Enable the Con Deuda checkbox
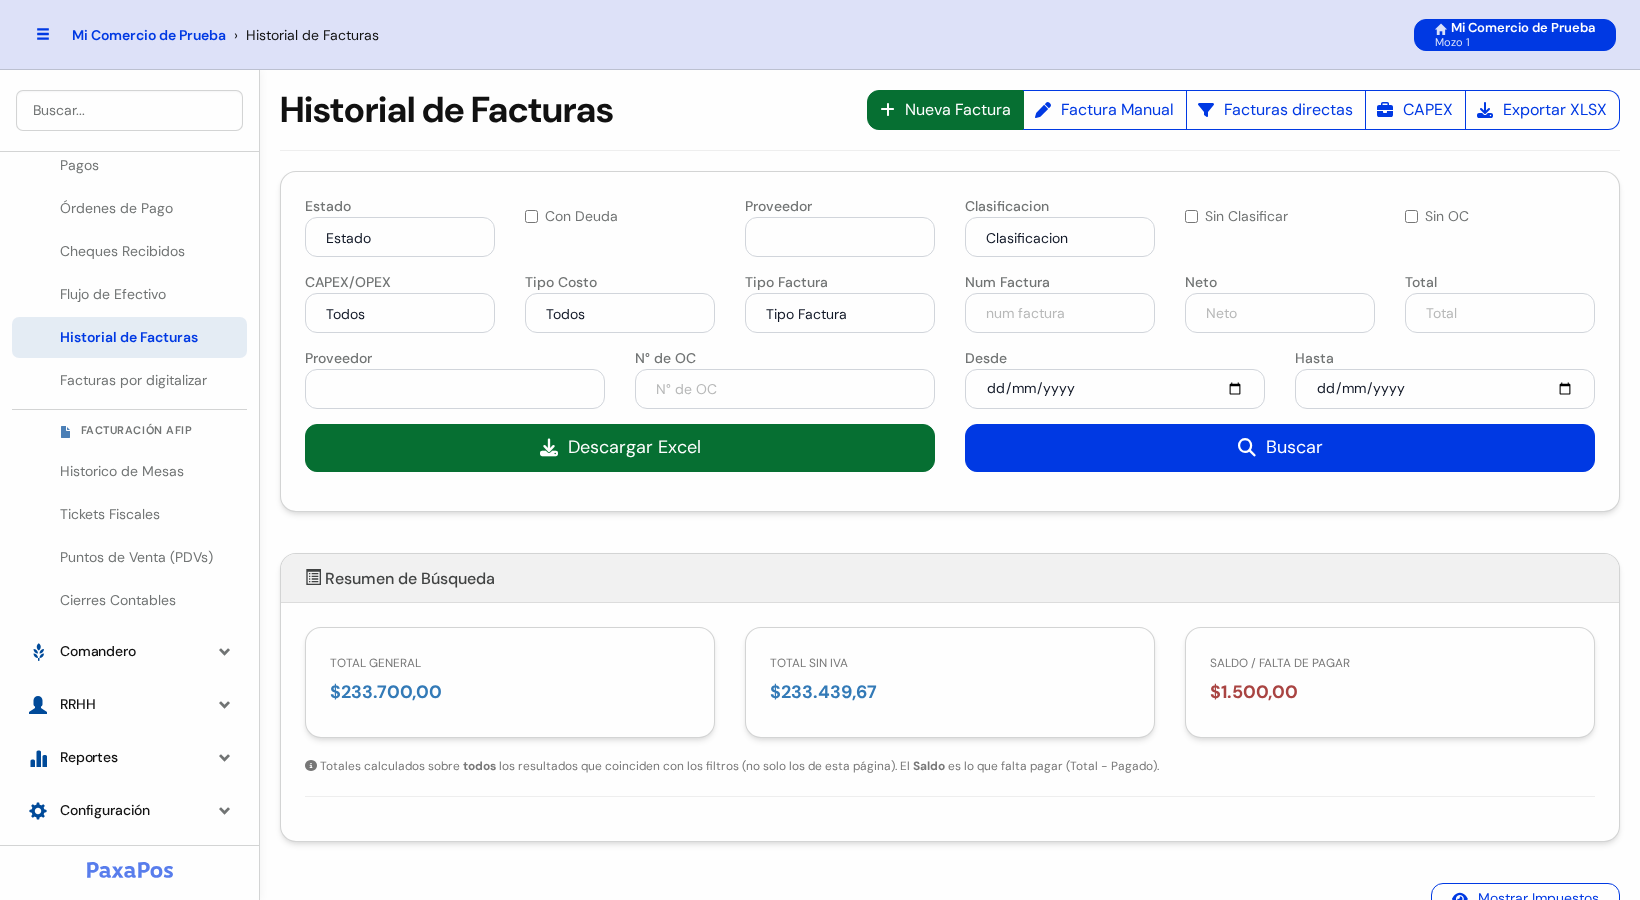The height and width of the screenshot is (900, 1640). coord(532,217)
